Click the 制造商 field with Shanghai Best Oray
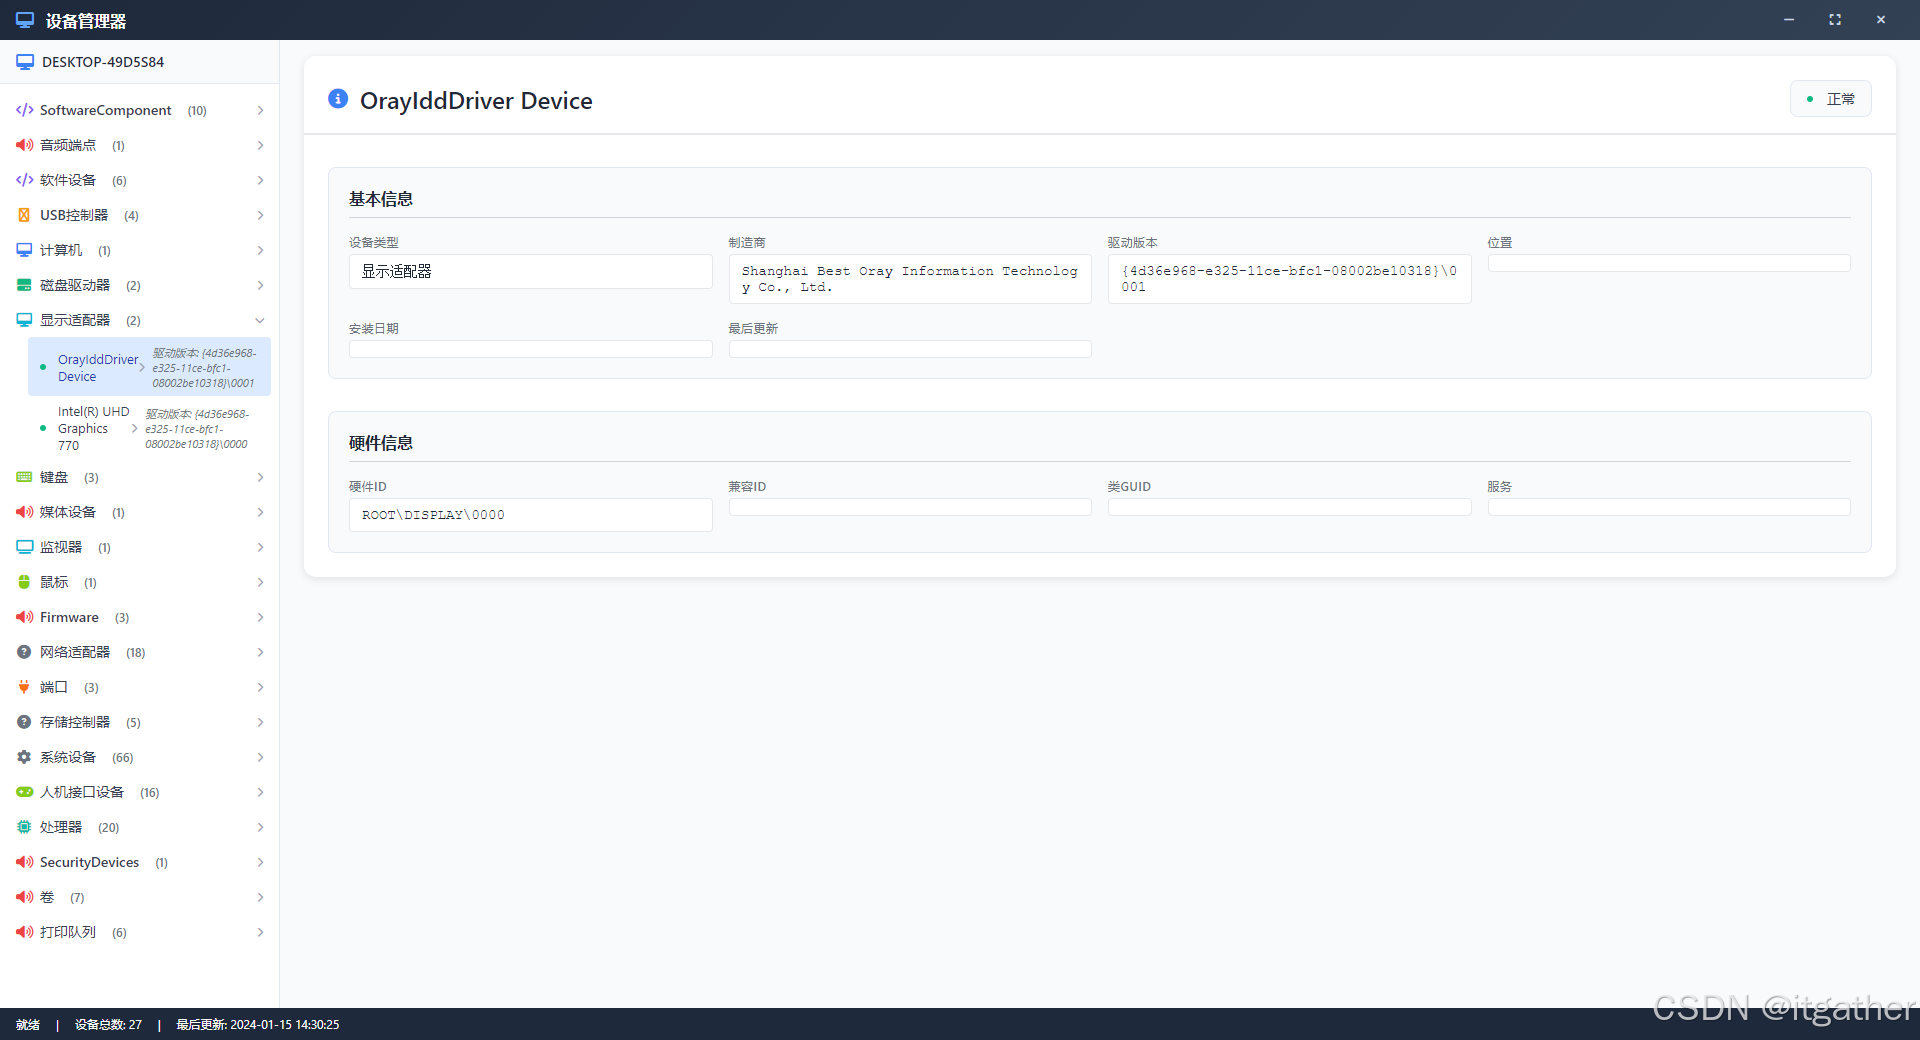This screenshot has width=1920, height=1040. point(910,279)
